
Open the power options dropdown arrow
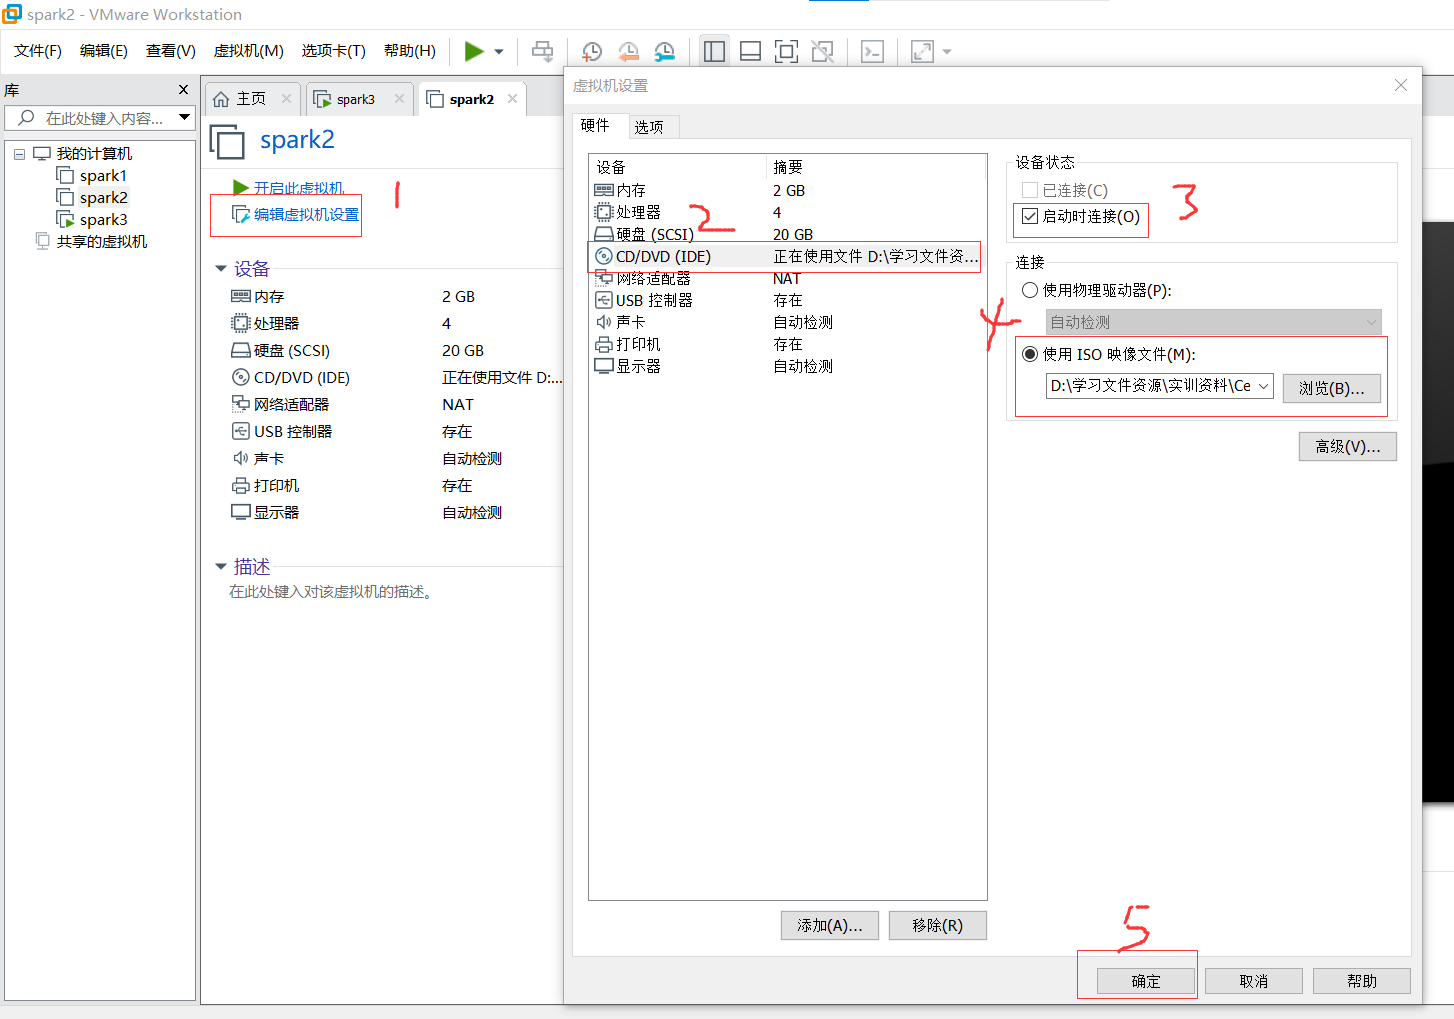pos(499,52)
